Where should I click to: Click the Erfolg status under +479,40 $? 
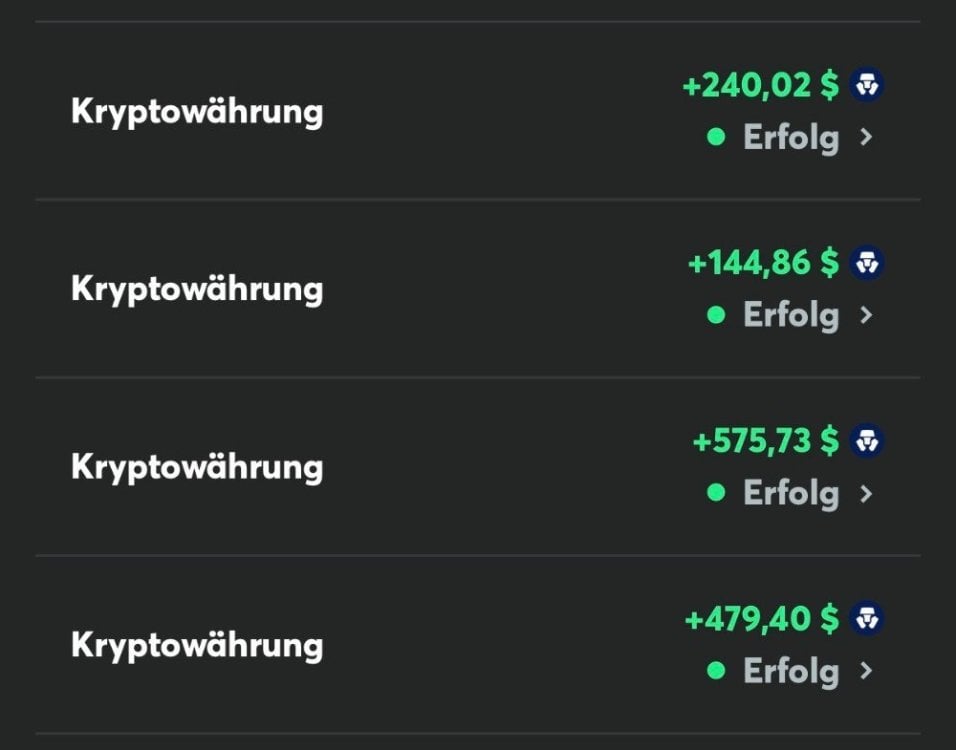[x=790, y=671]
